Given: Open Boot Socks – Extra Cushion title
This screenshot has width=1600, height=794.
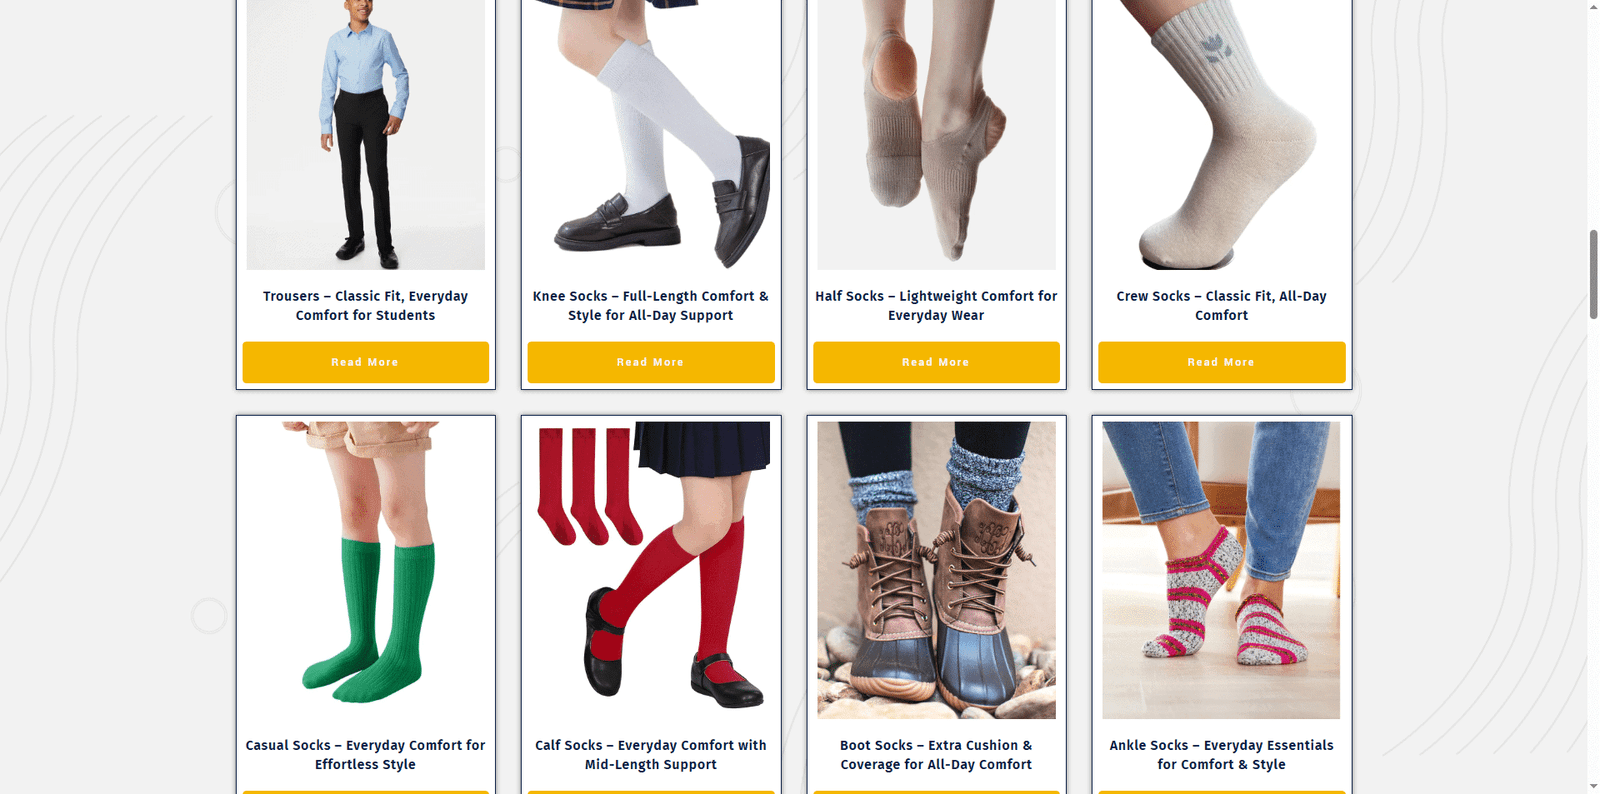Looking at the screenshot, I should (936, 754).
